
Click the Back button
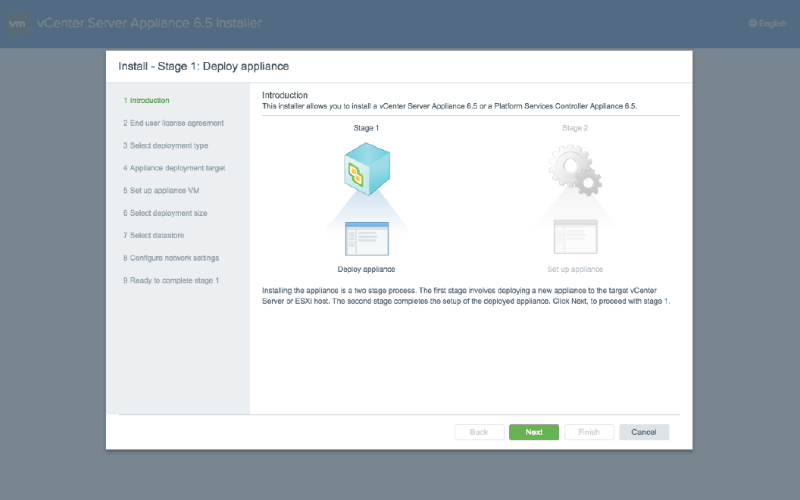pyautogui.click(x=479, y=432)
